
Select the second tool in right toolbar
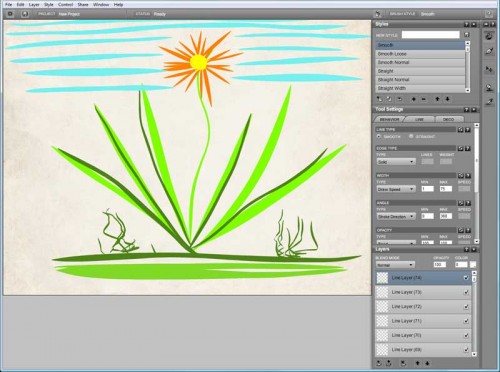coord(489,51)
